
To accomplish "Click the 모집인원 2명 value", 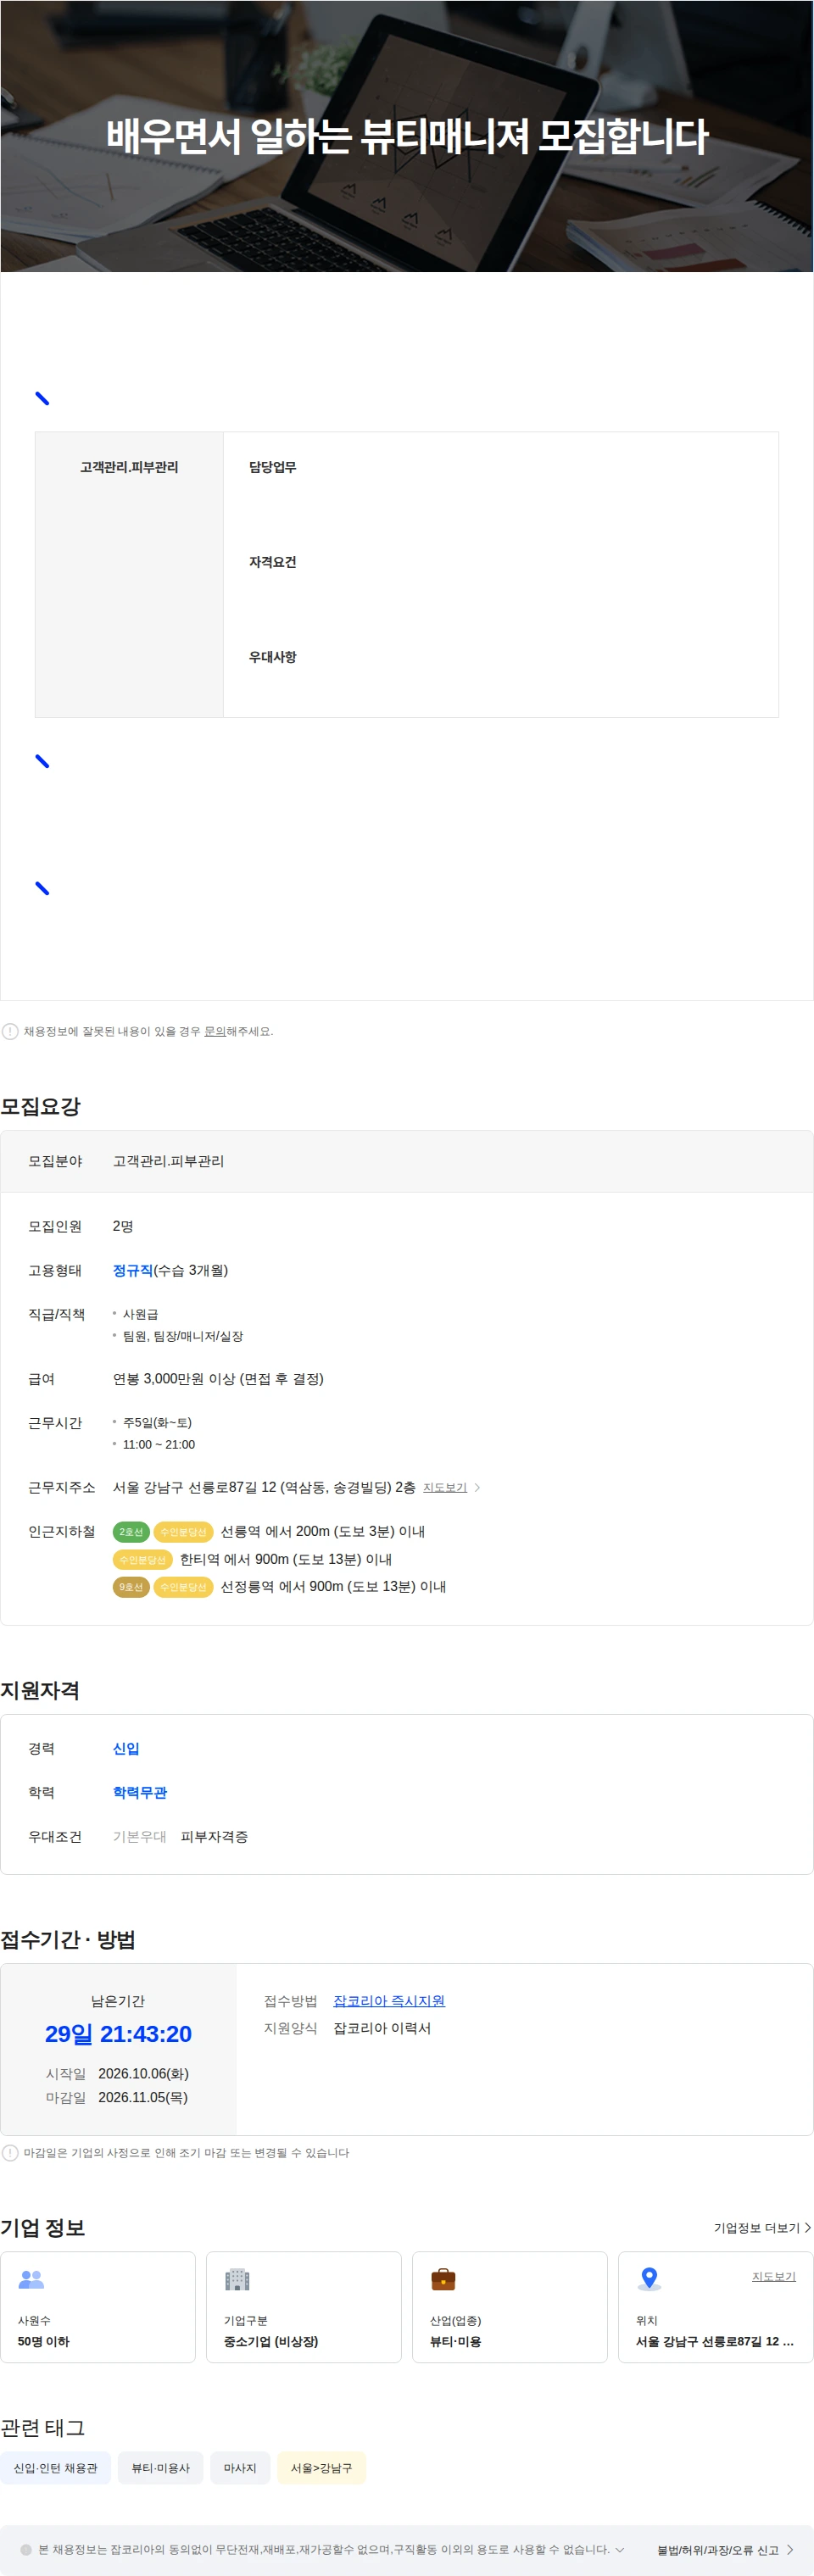I will point(123,1226).
